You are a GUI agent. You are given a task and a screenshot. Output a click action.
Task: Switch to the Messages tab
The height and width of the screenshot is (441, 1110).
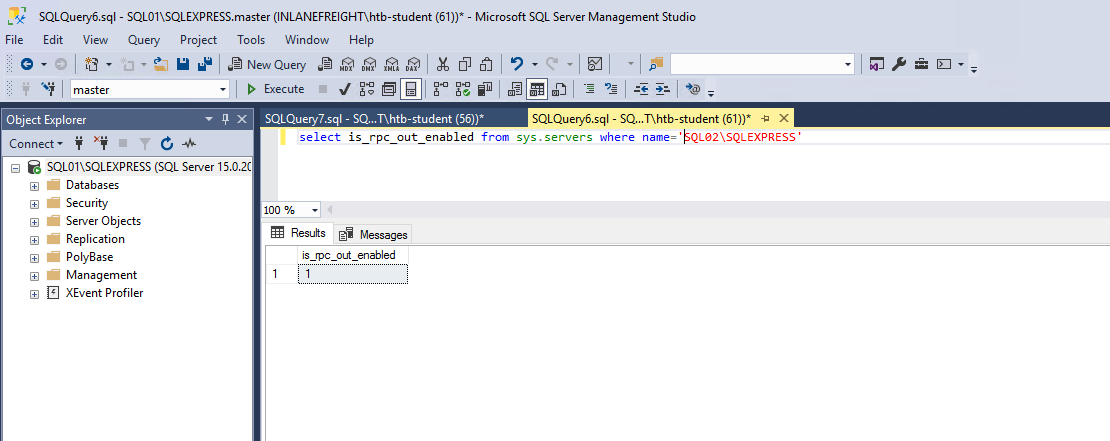[x=374, y=234]
